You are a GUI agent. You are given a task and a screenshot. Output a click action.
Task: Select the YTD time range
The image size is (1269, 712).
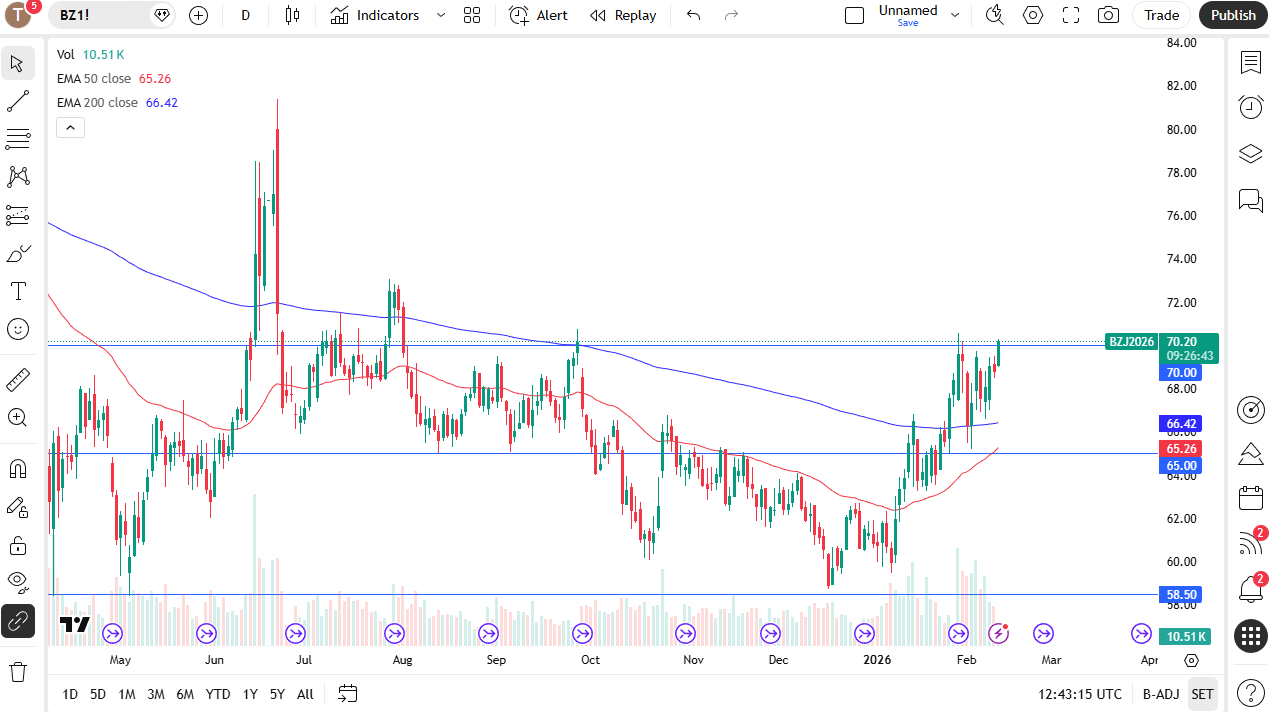pos(217,694)
